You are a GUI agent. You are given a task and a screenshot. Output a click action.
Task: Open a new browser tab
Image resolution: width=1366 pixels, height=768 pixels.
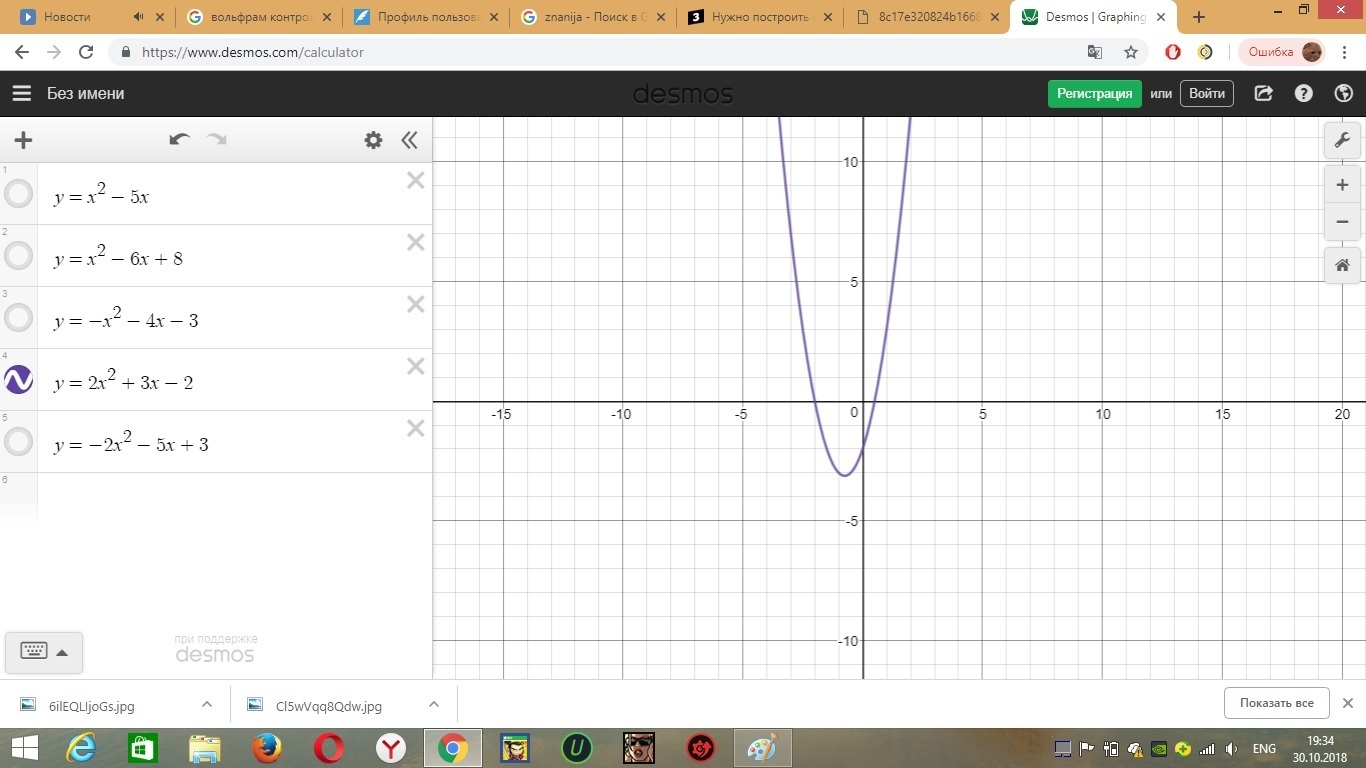coord(1199,17)
